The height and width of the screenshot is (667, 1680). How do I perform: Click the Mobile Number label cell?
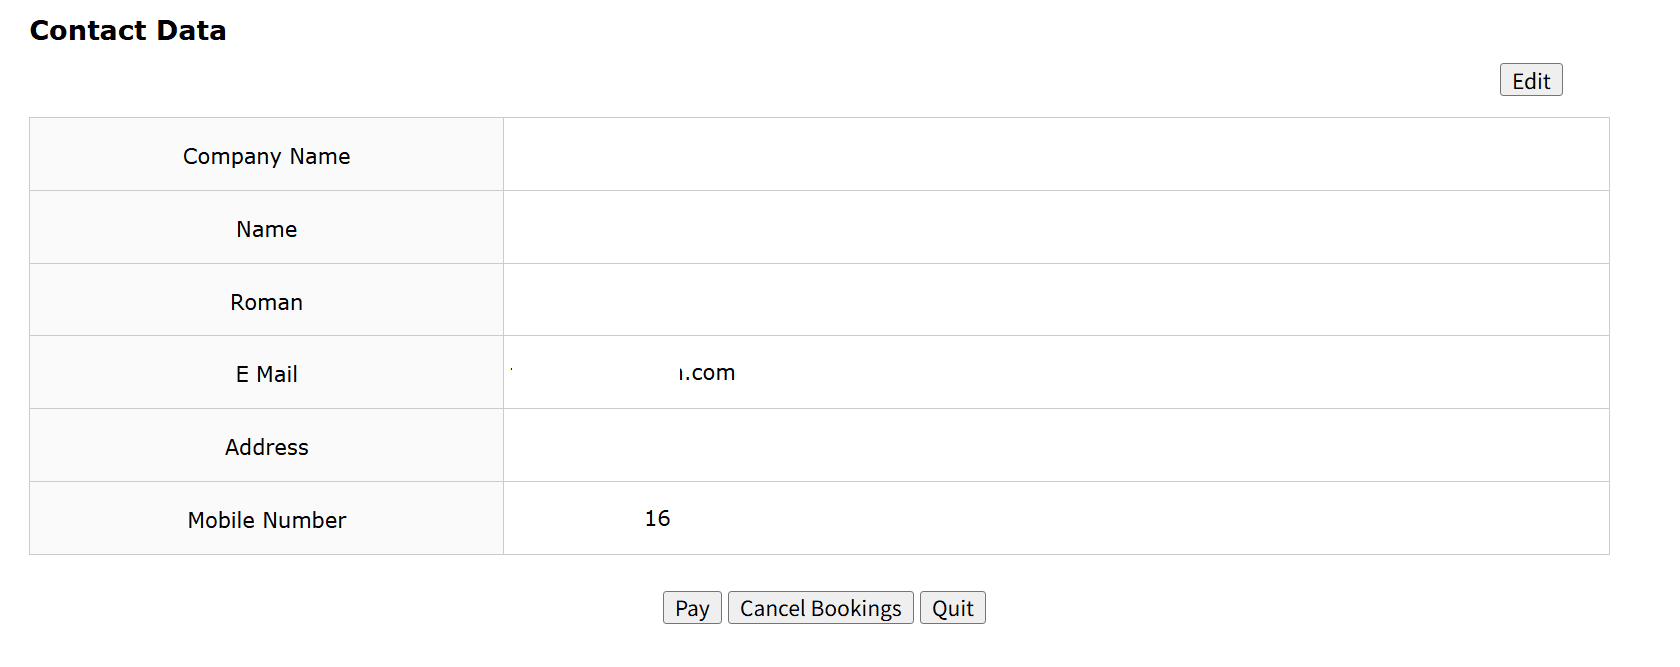point(266,520)
